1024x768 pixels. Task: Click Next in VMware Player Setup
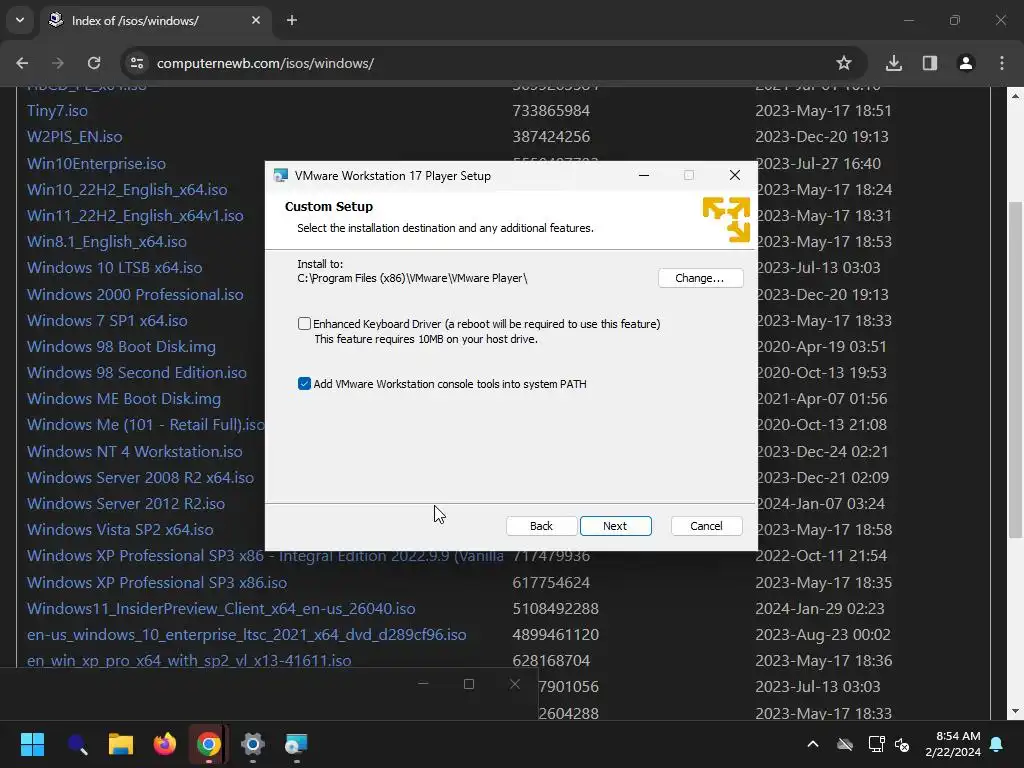(615, 526)
